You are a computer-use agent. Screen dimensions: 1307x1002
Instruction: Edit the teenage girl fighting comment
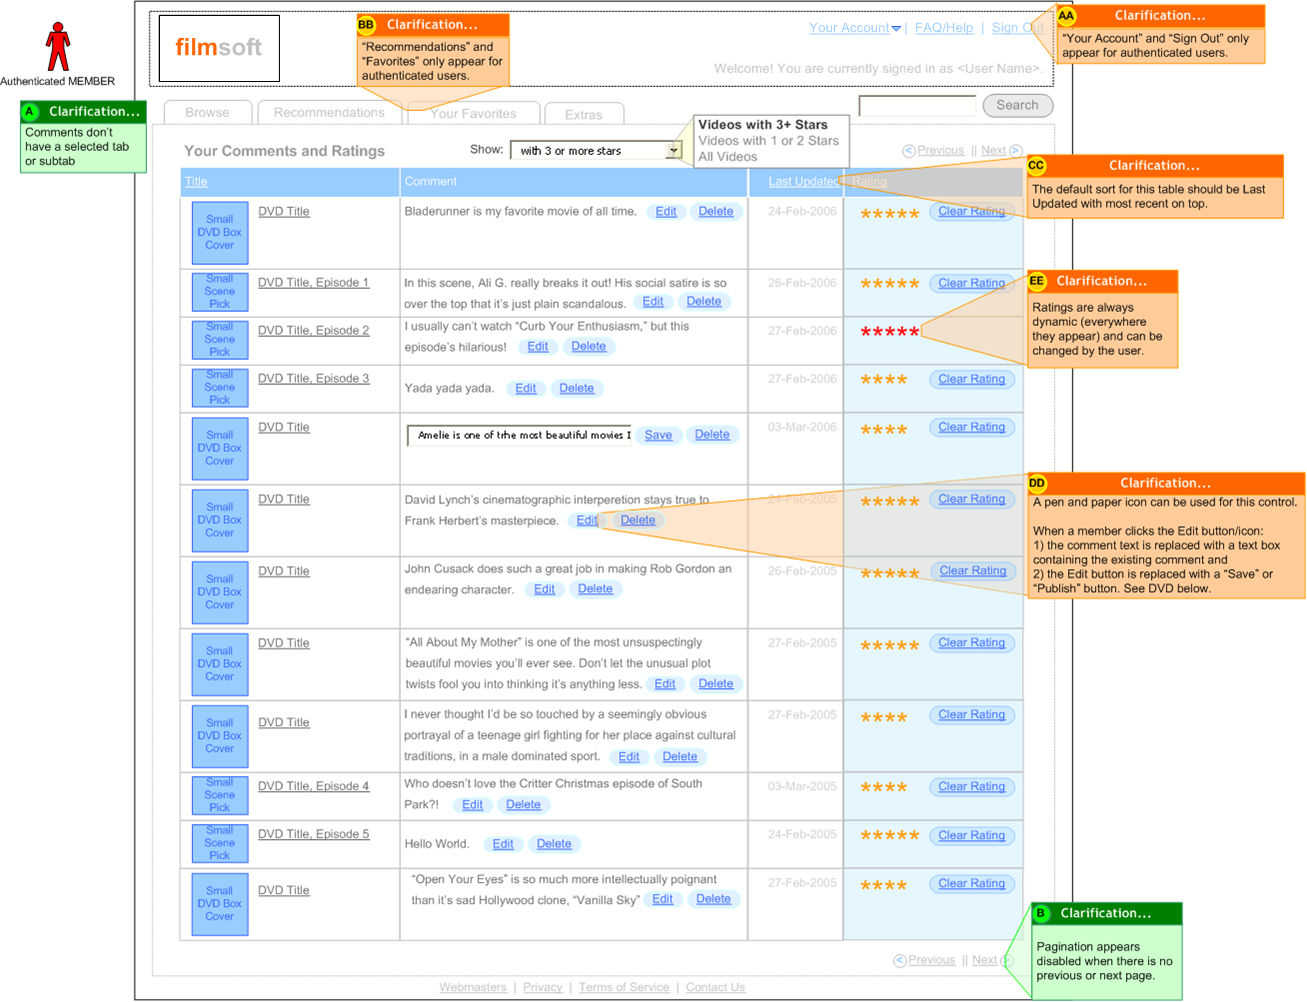click(629, 758)
